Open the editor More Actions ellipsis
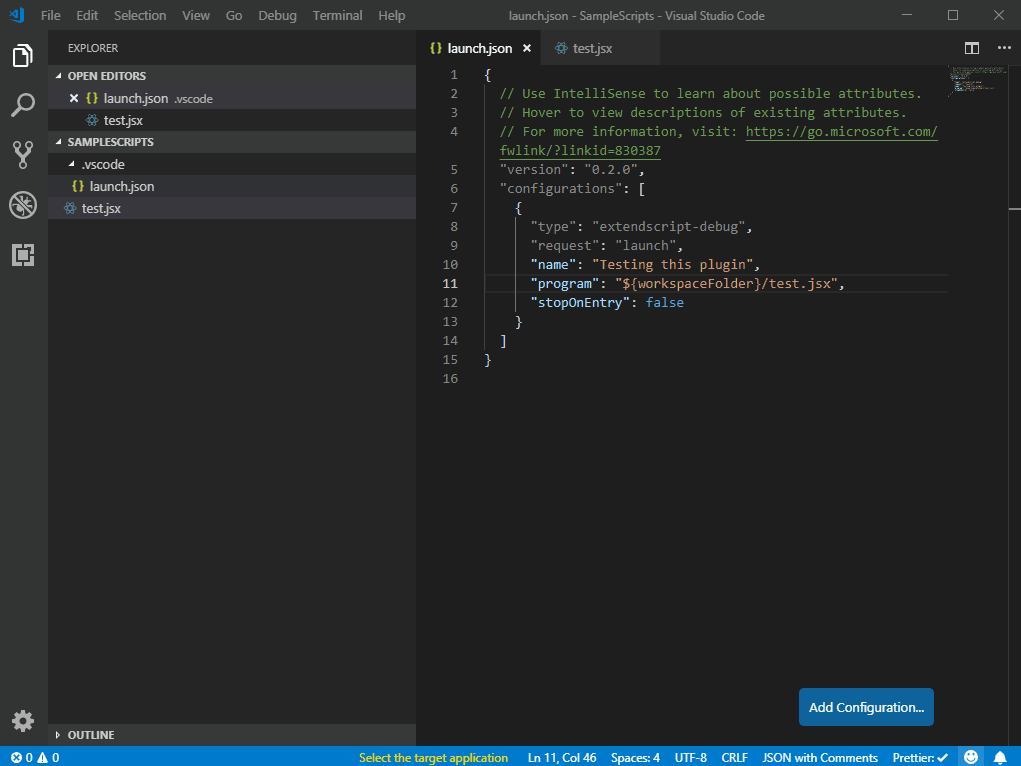 click(1004, 48)
